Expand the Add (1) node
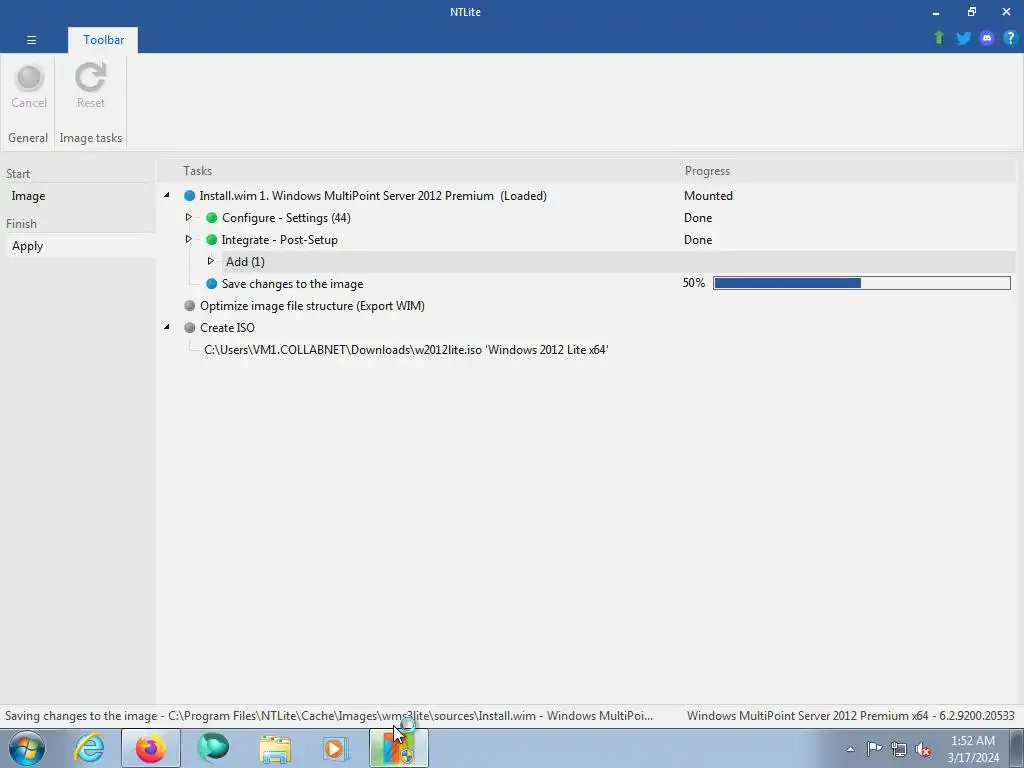The width and height of the screenshot is (1024, 768). [210, 261]
